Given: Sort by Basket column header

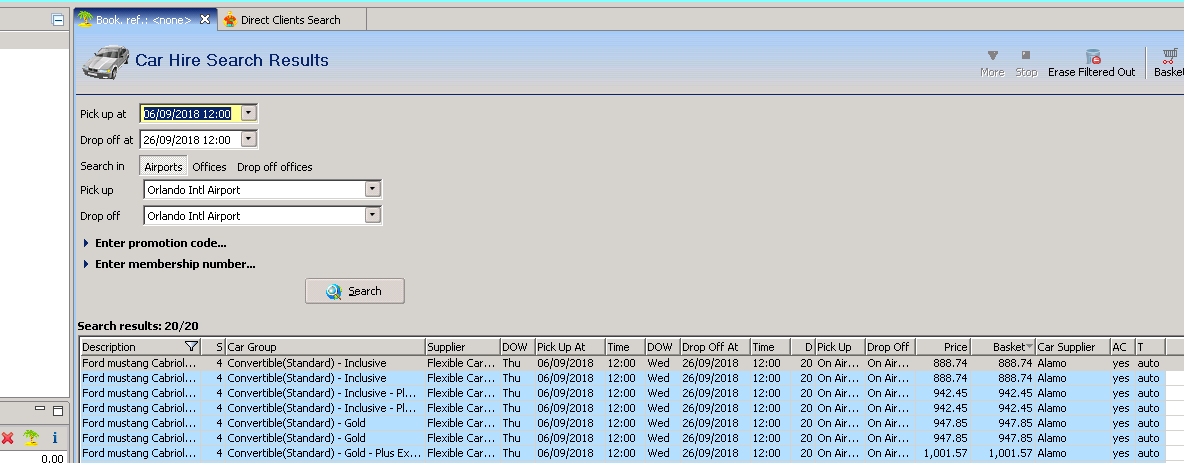Looking at the screenshot, I should coord(1003,347).
